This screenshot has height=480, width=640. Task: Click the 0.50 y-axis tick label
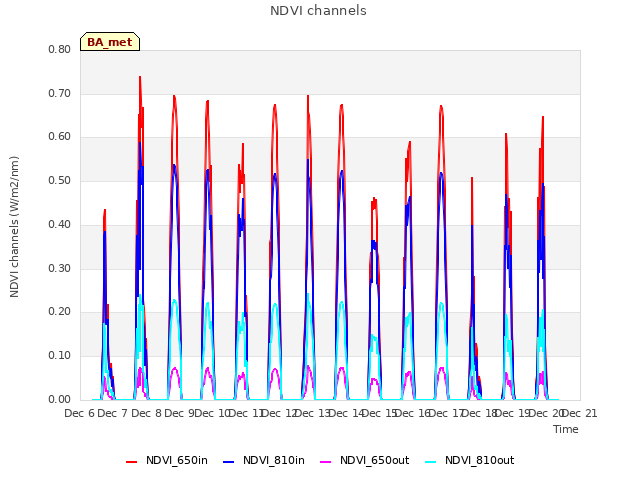coord(60,180)
